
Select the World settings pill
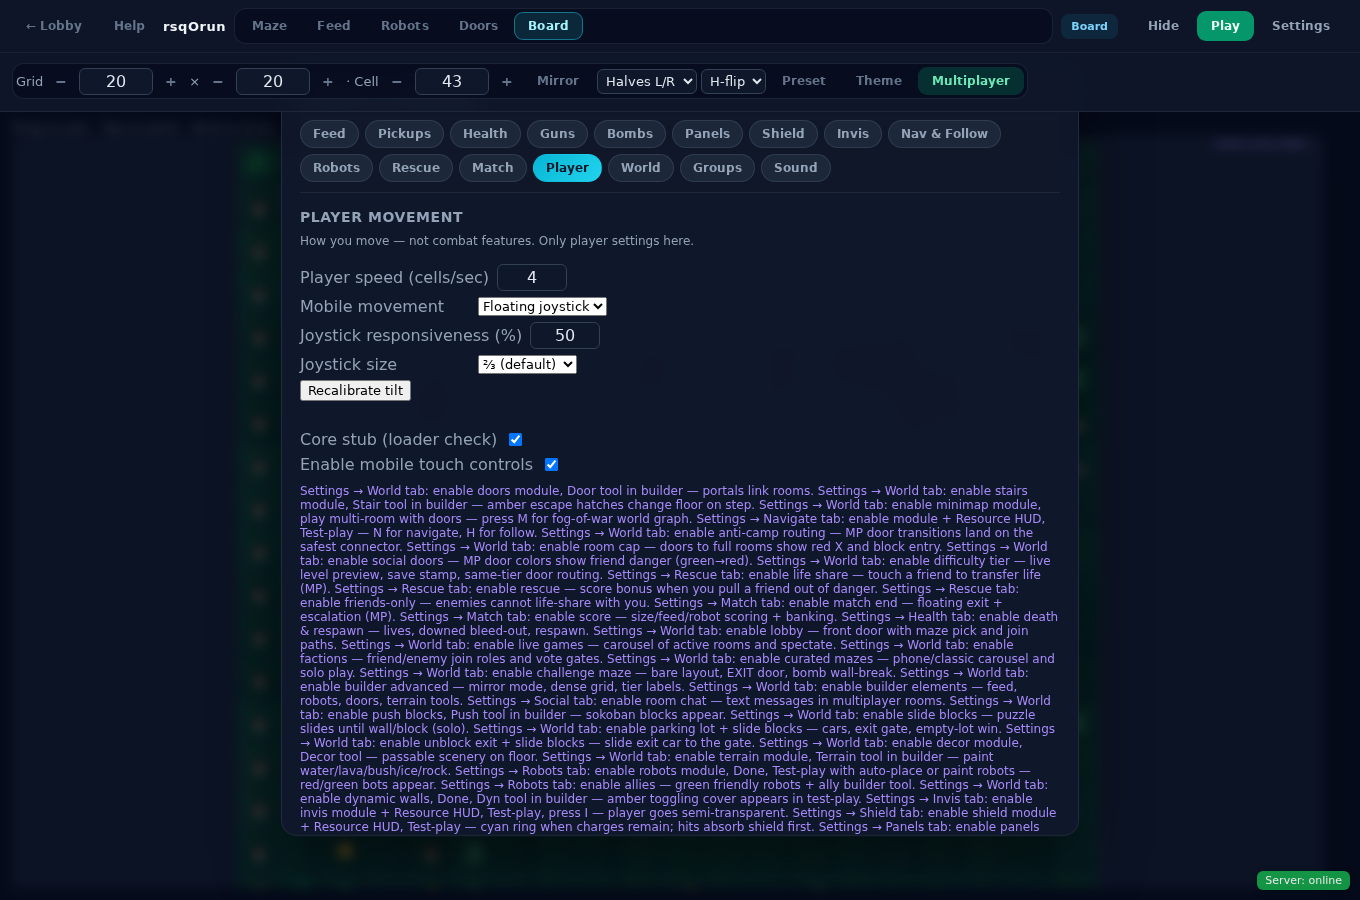[641, 168]
